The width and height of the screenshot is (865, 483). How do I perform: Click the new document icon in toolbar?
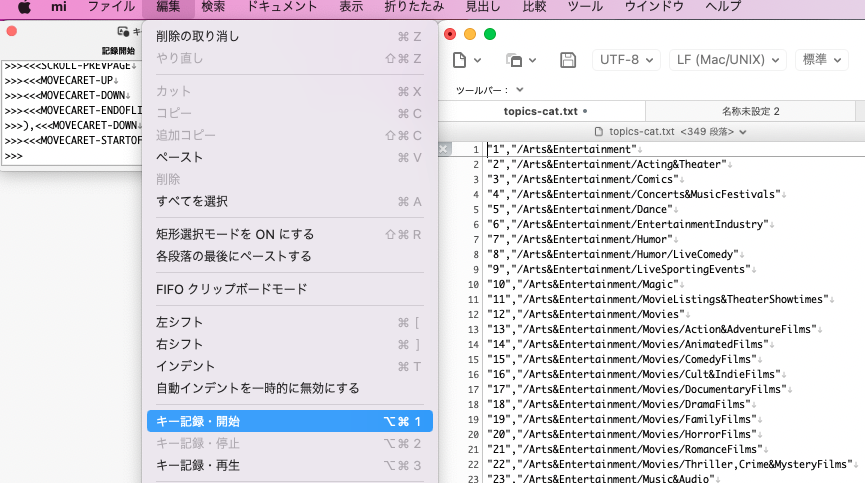pos(461,60)
